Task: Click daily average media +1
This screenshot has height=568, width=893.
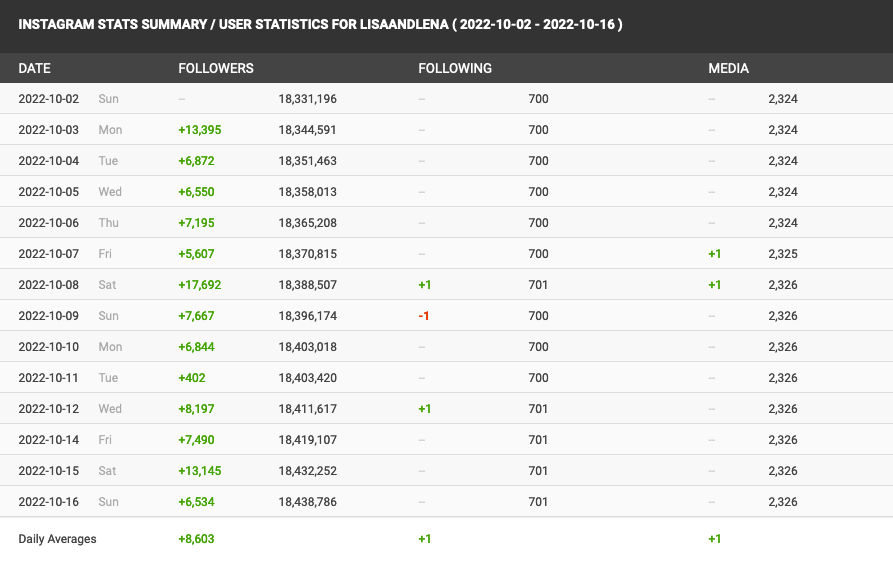Action: [x=715, y=539]
